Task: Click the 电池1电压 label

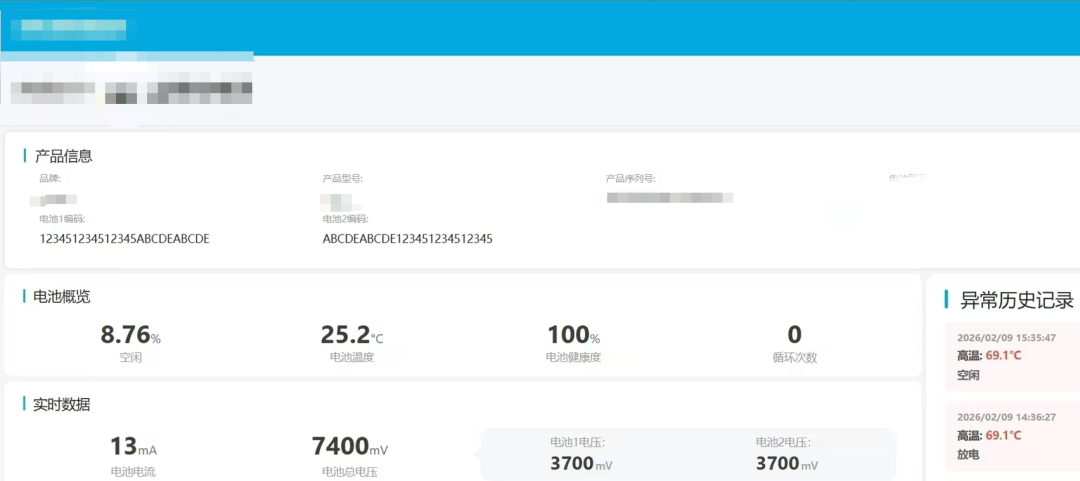Action: pos(577,442)
